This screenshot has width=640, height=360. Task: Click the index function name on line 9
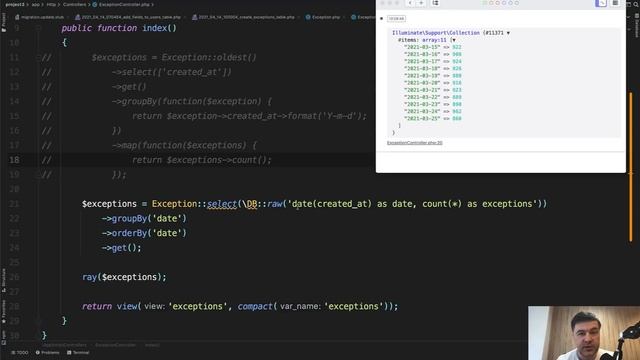(154, 28)
